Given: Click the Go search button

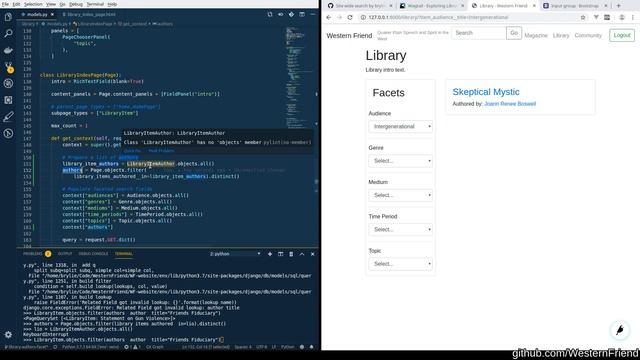Looking at the screenshot, I should (x=514, y=33).
